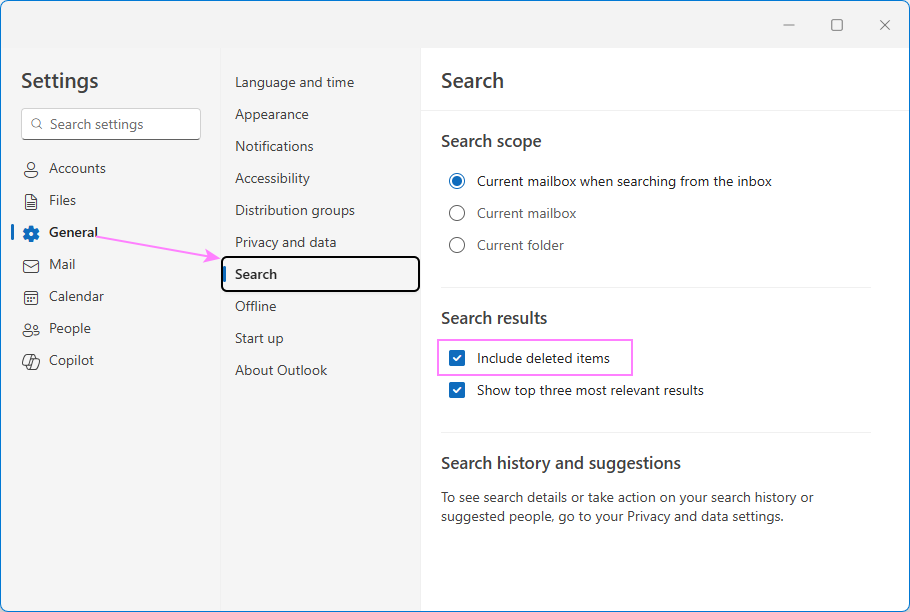Select Current mailbox when searching from inbox
This screenshot has height=612, width=910.
pyautogui.click(x=457, y=181)
